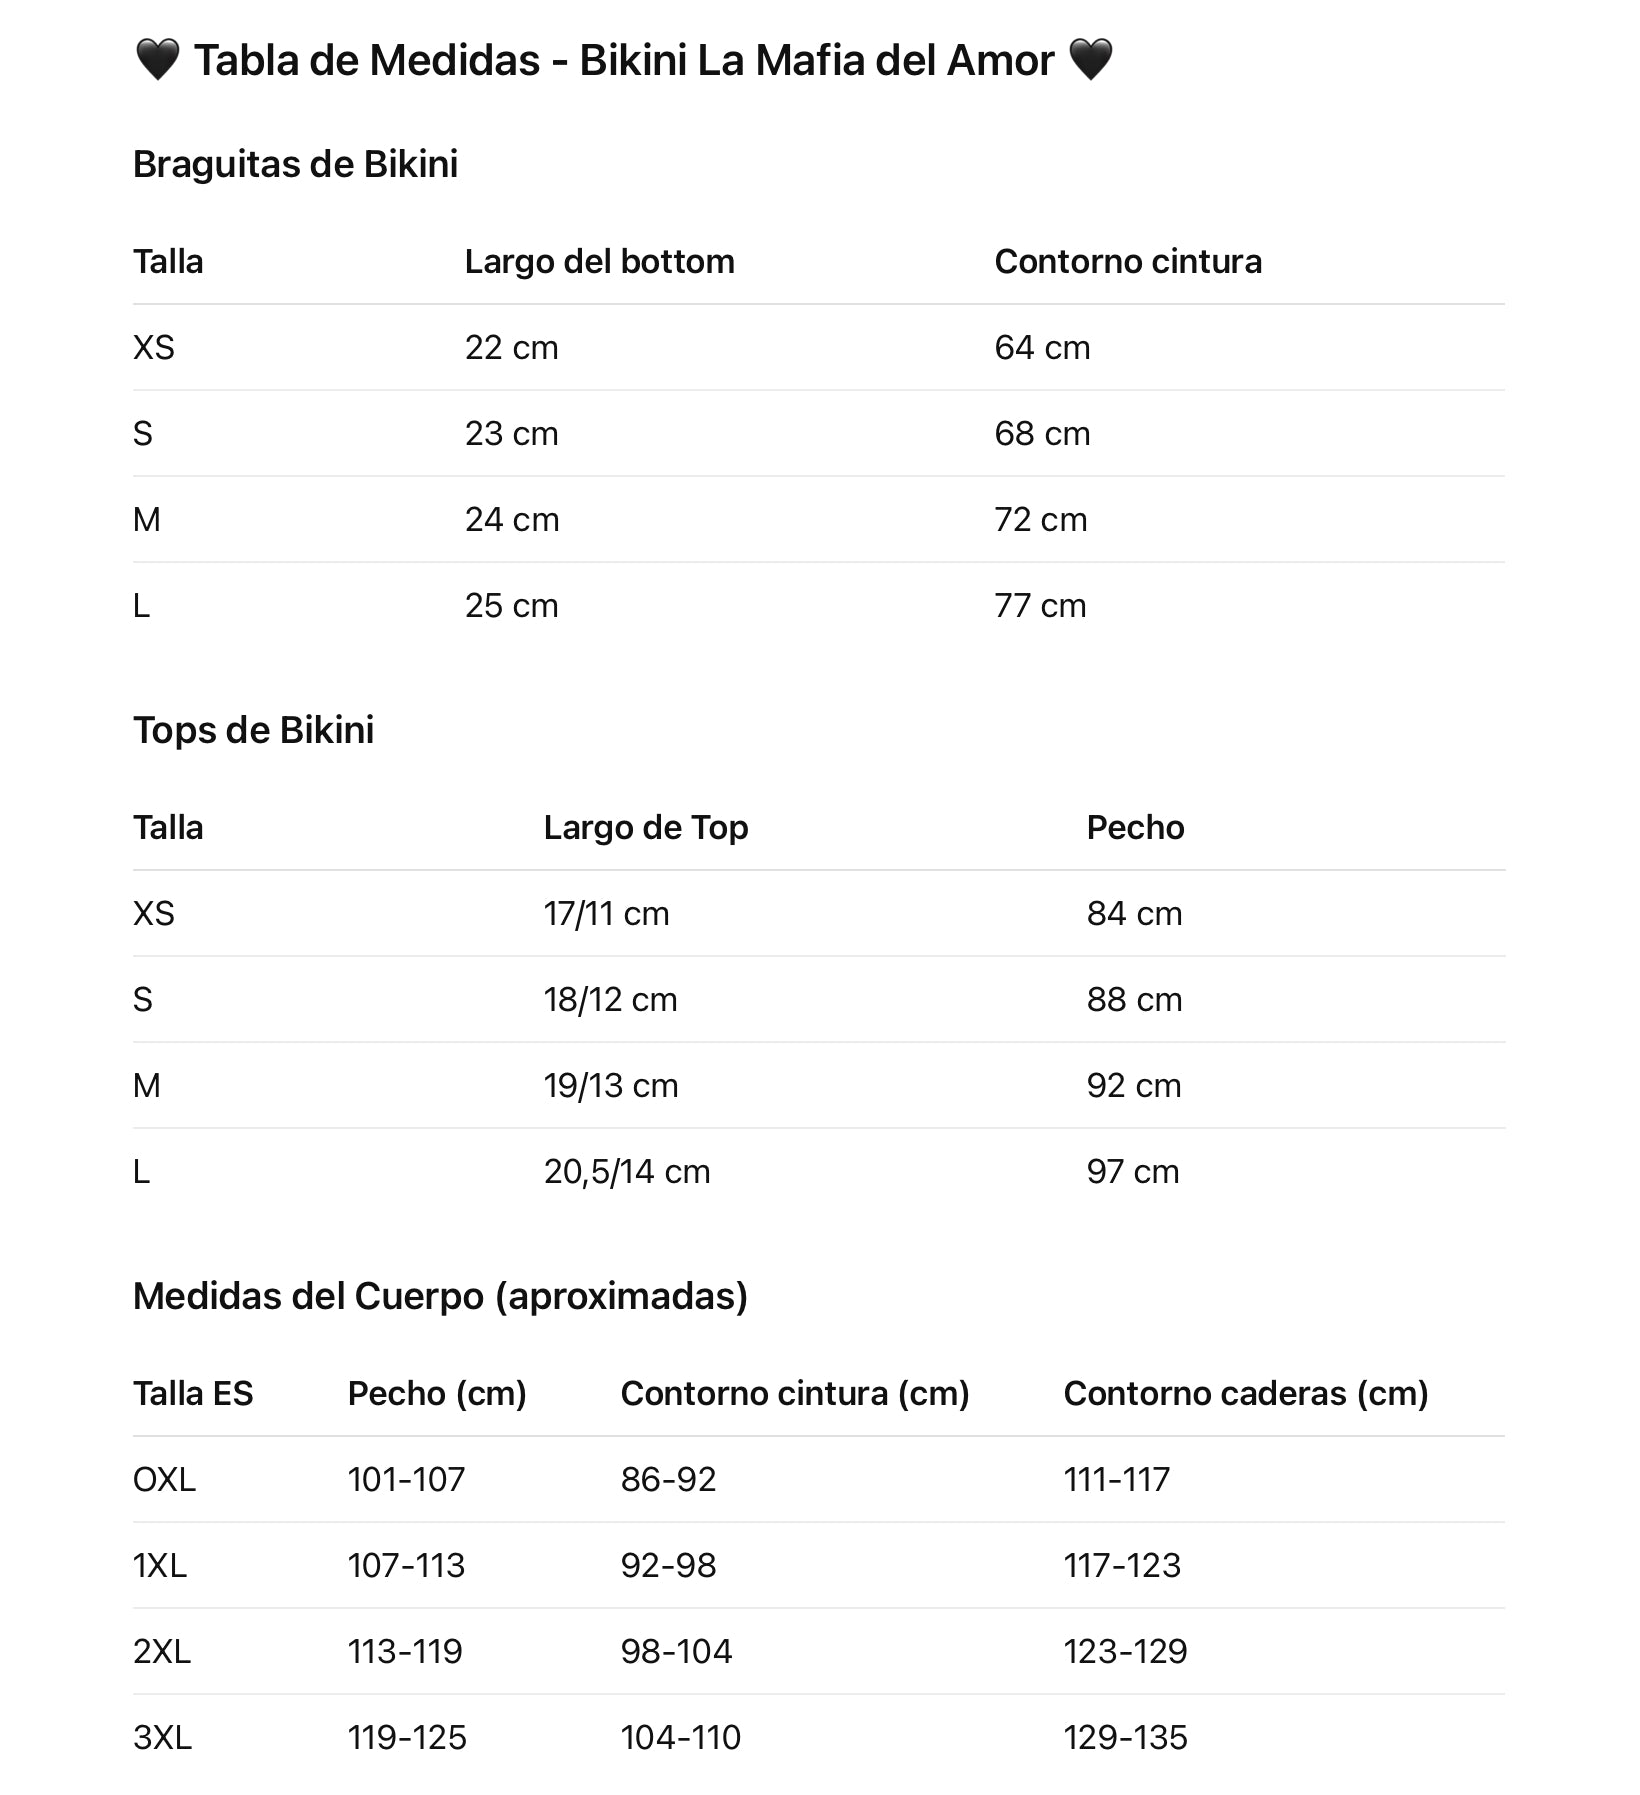Click the 64 cm waist cell
1640x1795 pixels.
(1042, 347)
